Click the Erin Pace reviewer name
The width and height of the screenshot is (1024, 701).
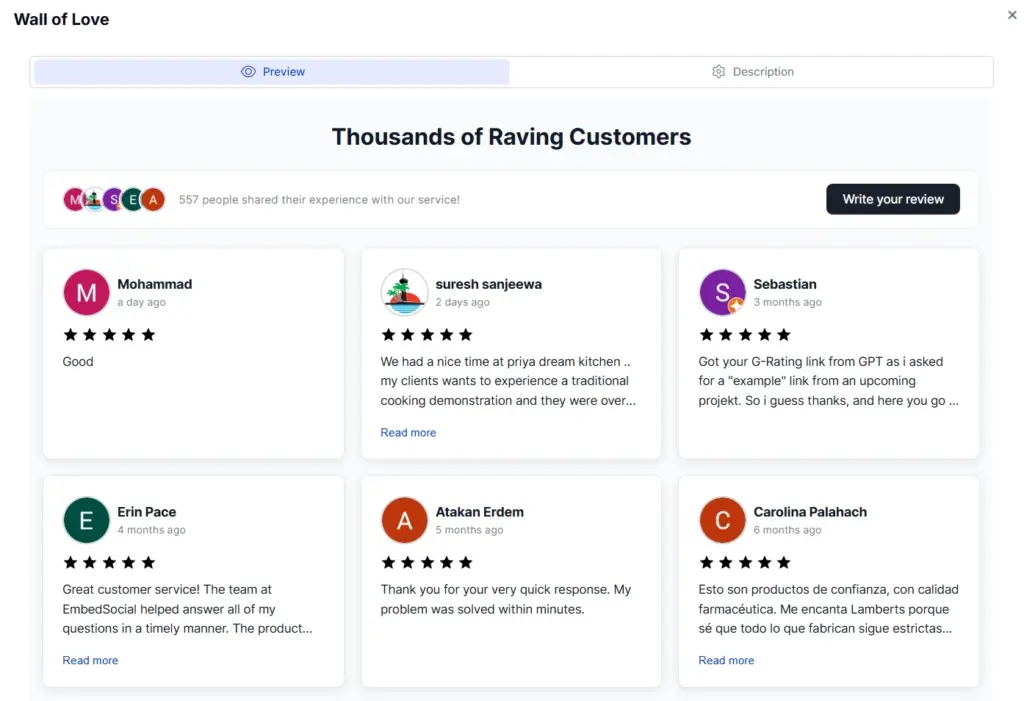[x=147, y=512]
